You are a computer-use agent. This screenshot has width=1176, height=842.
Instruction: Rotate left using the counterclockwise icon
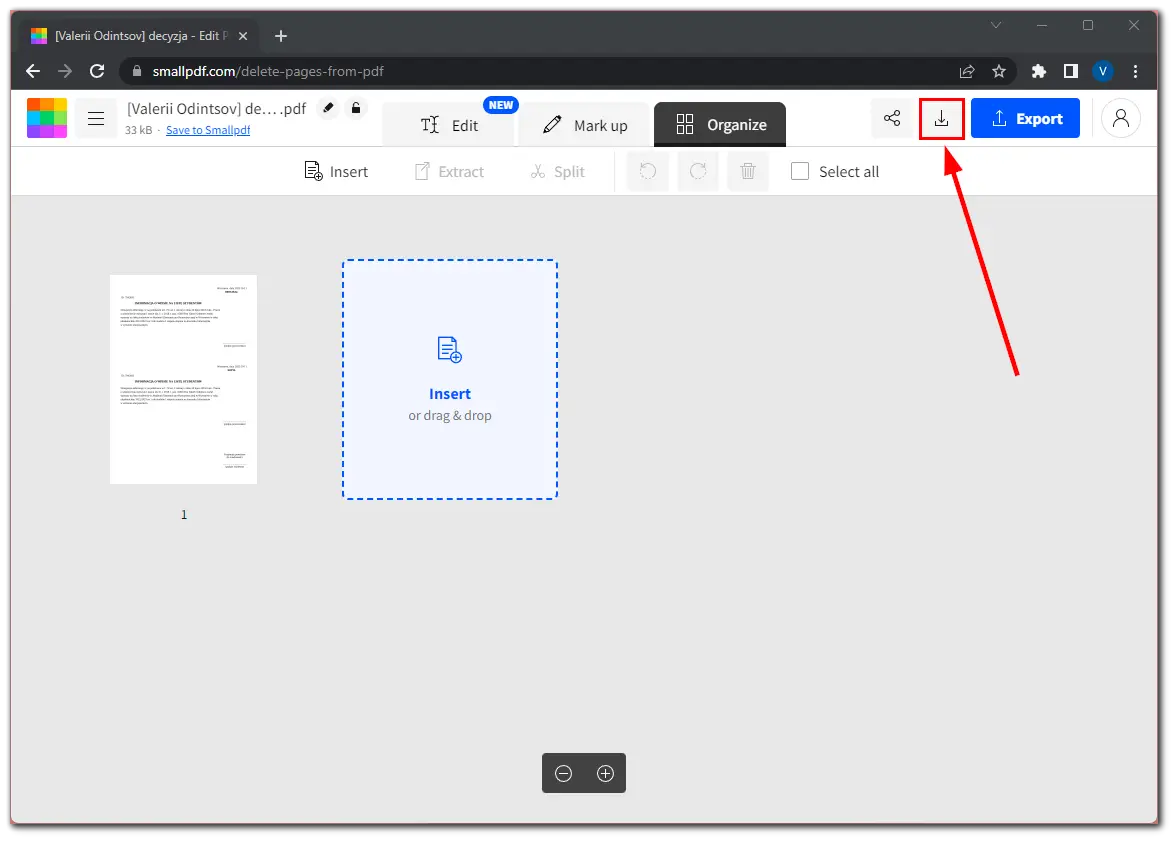point(648,171)
